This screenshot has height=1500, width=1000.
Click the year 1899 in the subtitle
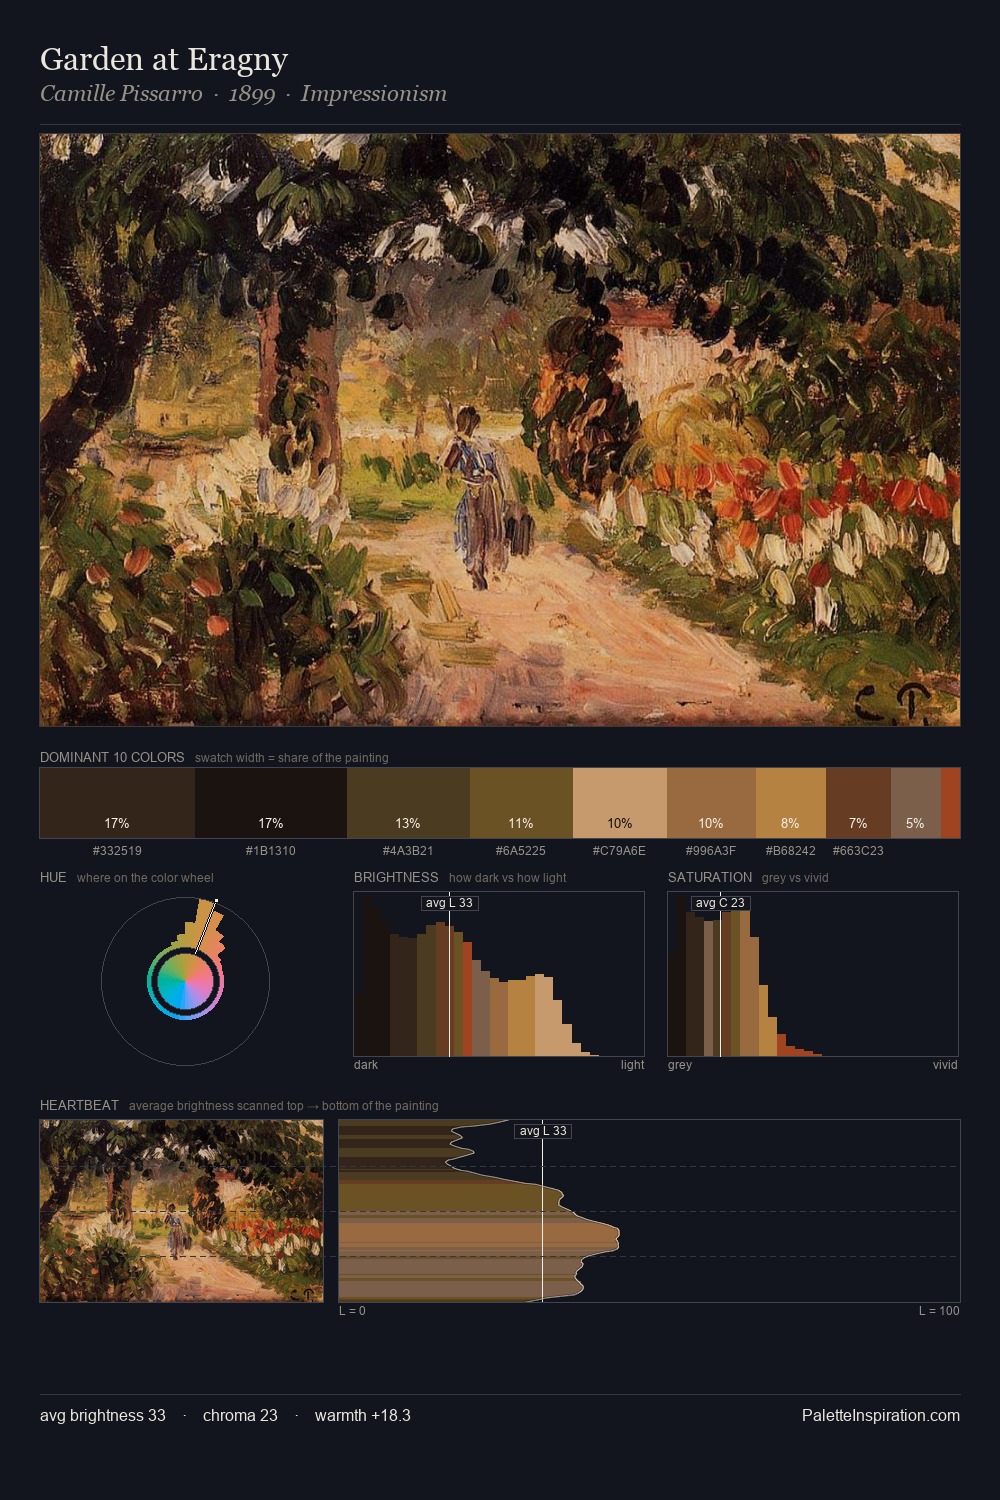(252, 94)
